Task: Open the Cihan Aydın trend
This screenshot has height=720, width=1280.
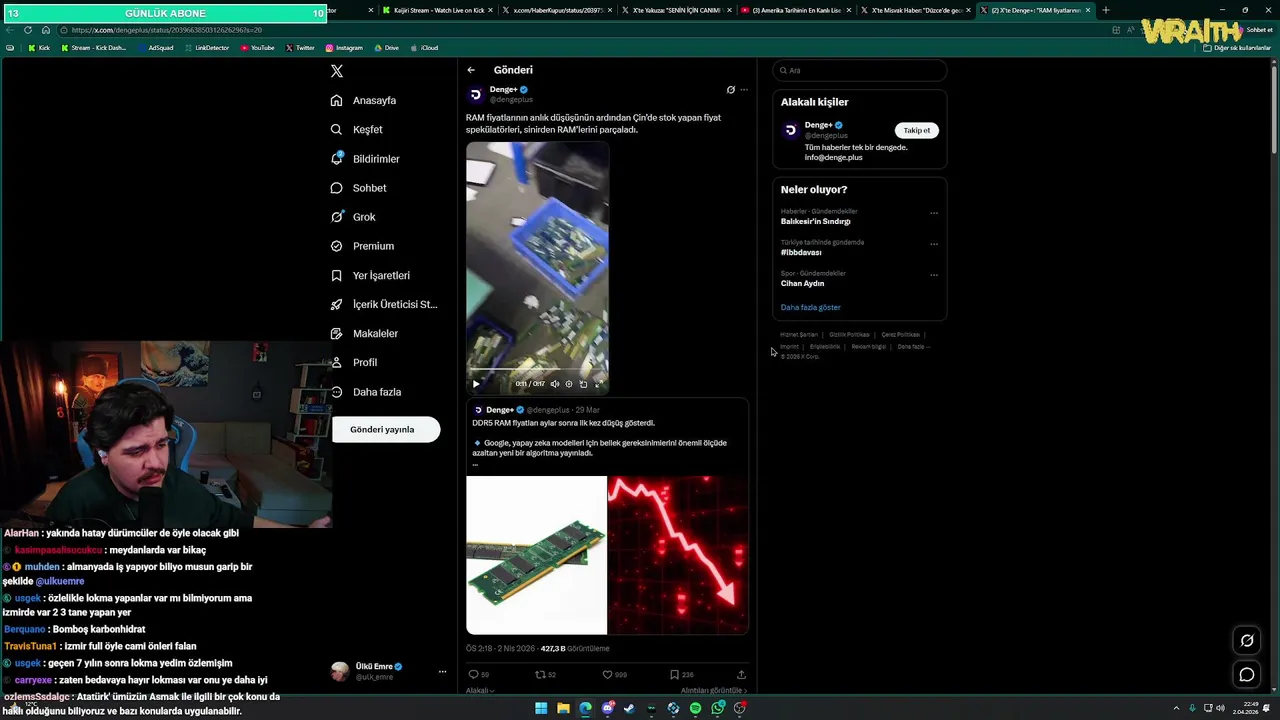Action: 802,283
